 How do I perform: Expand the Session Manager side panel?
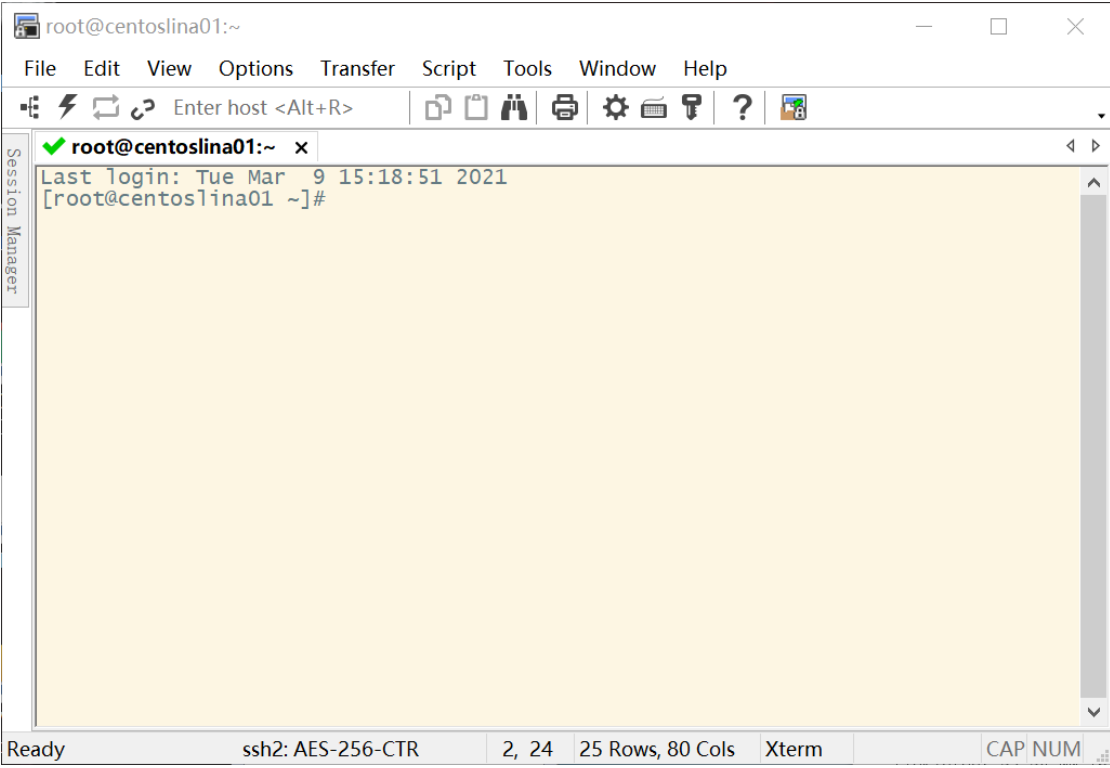click(x=14, y=221)
